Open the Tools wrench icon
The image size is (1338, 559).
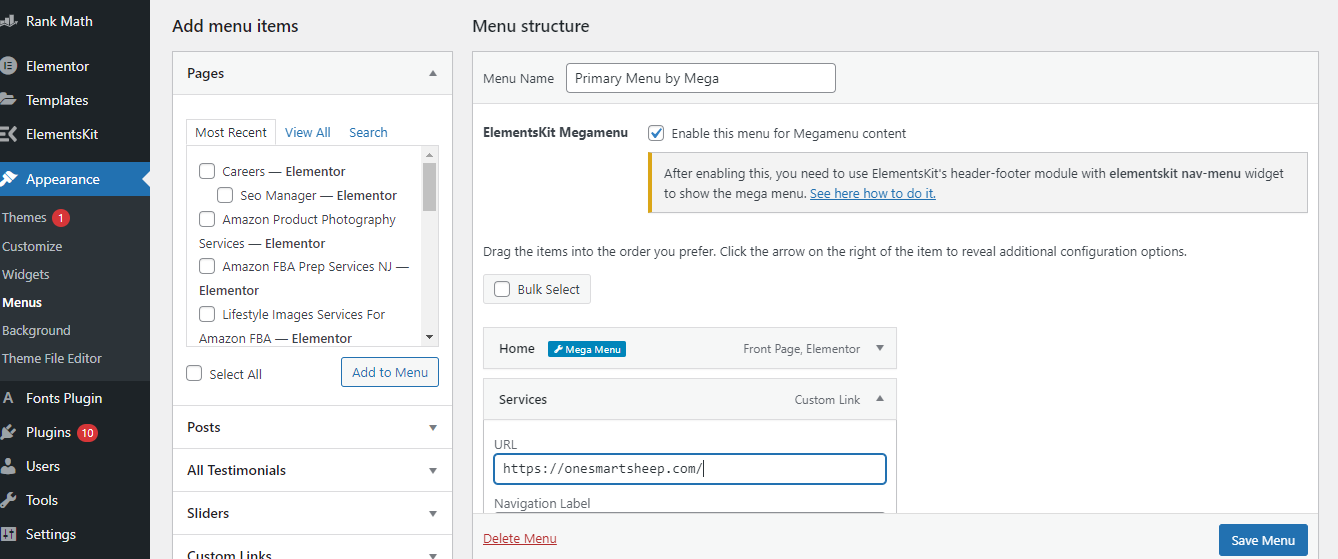click(8, 500)
